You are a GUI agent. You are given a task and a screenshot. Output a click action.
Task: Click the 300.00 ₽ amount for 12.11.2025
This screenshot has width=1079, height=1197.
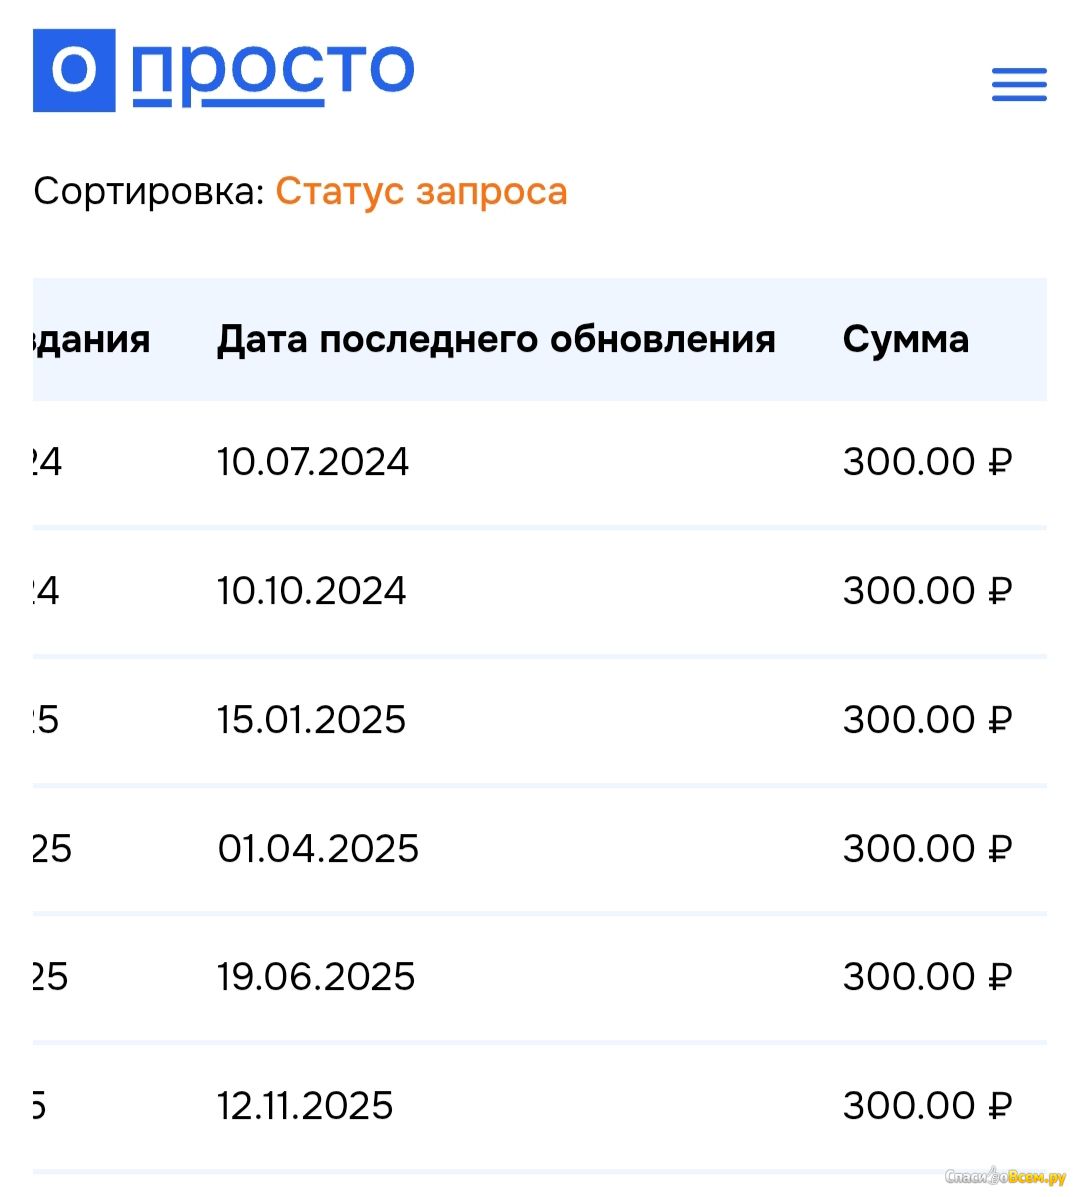(x=927, y=1106)
